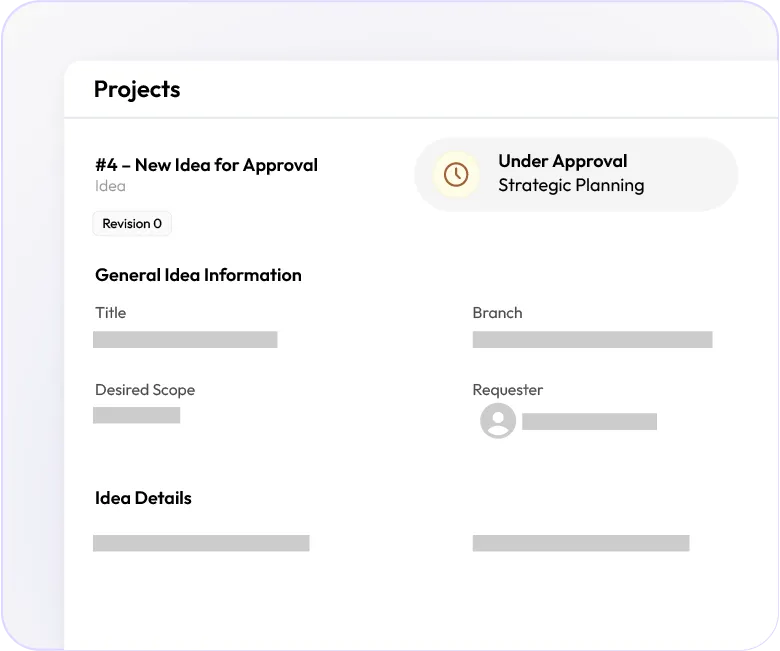
Task: Click the right placeholder bar under Idea Details
Action: click(580, 543)
